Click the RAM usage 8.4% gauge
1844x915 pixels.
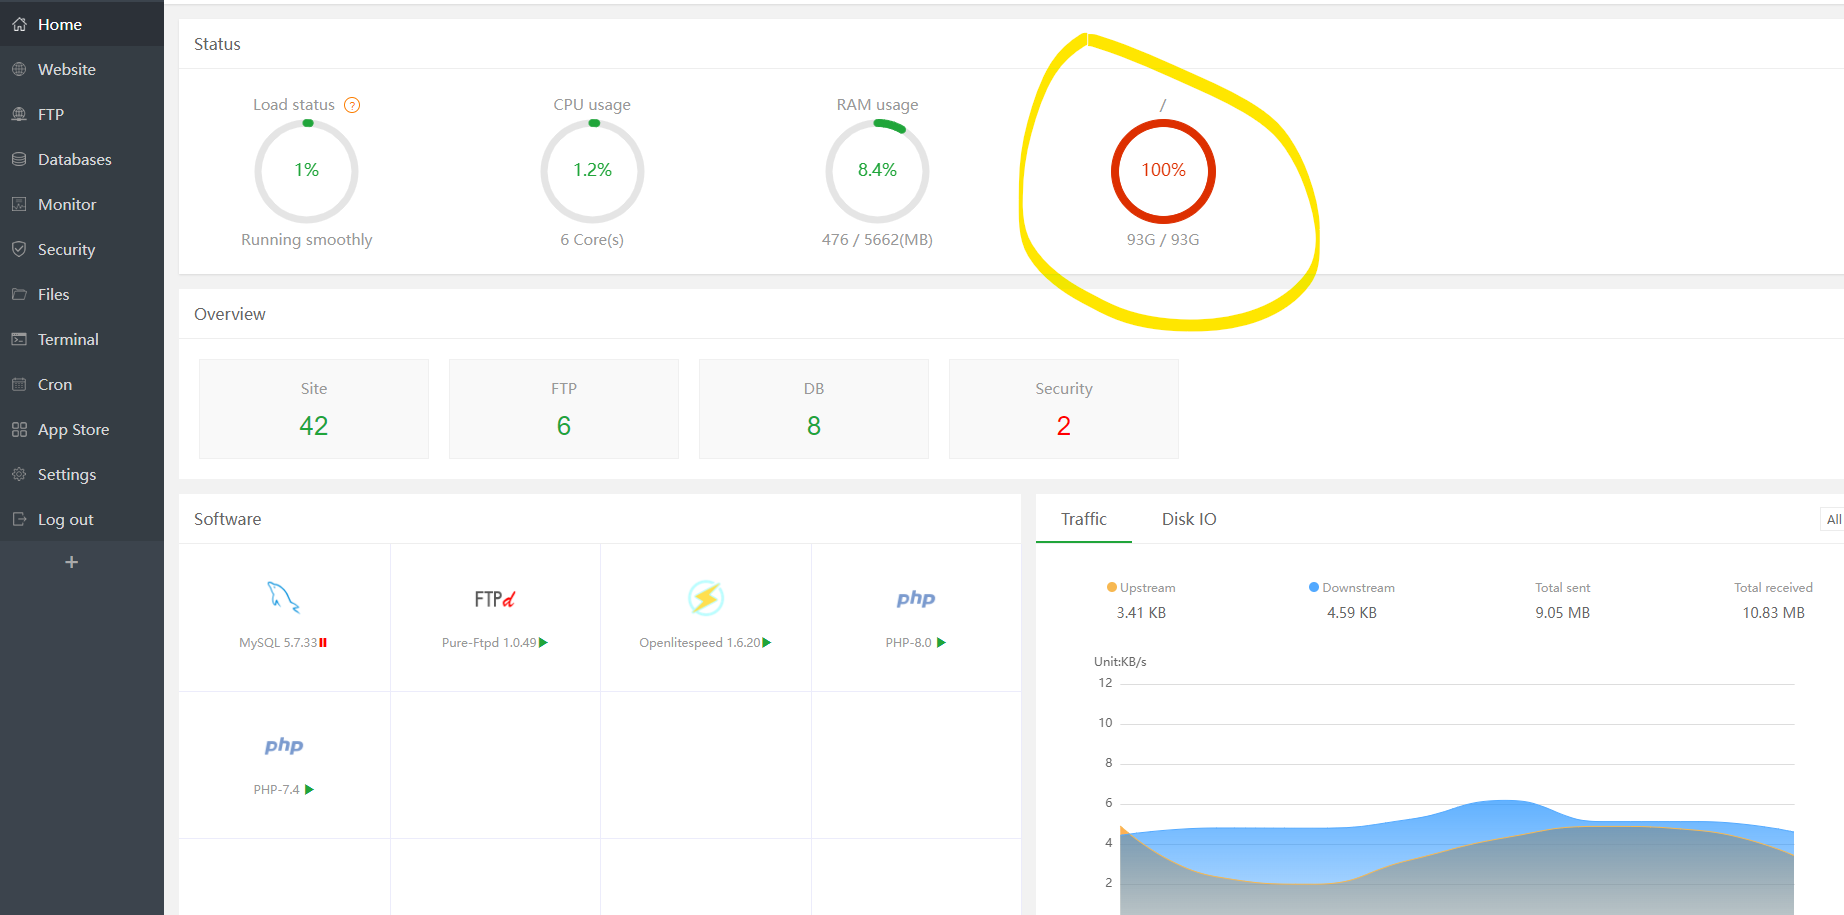877,171
